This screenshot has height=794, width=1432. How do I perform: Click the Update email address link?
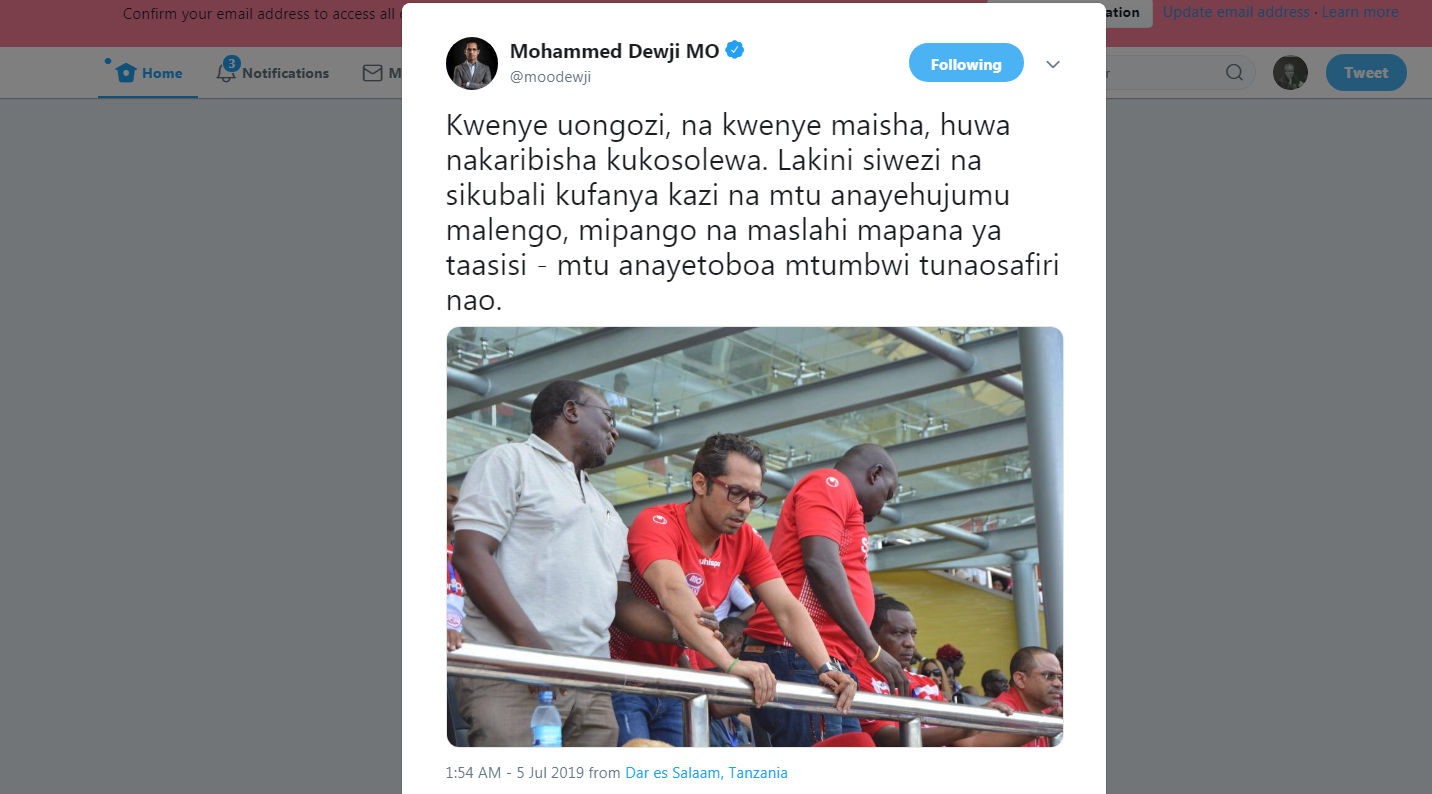point(1236,12)
